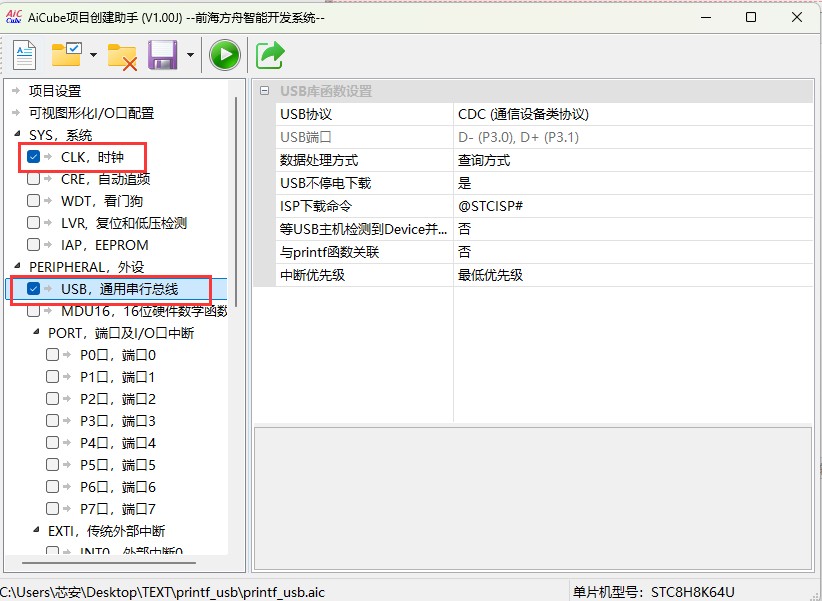
Task: Collapse the PERIPHERAL, 外设 tree node
Action: pyautogui.click(x=17, y=266)
